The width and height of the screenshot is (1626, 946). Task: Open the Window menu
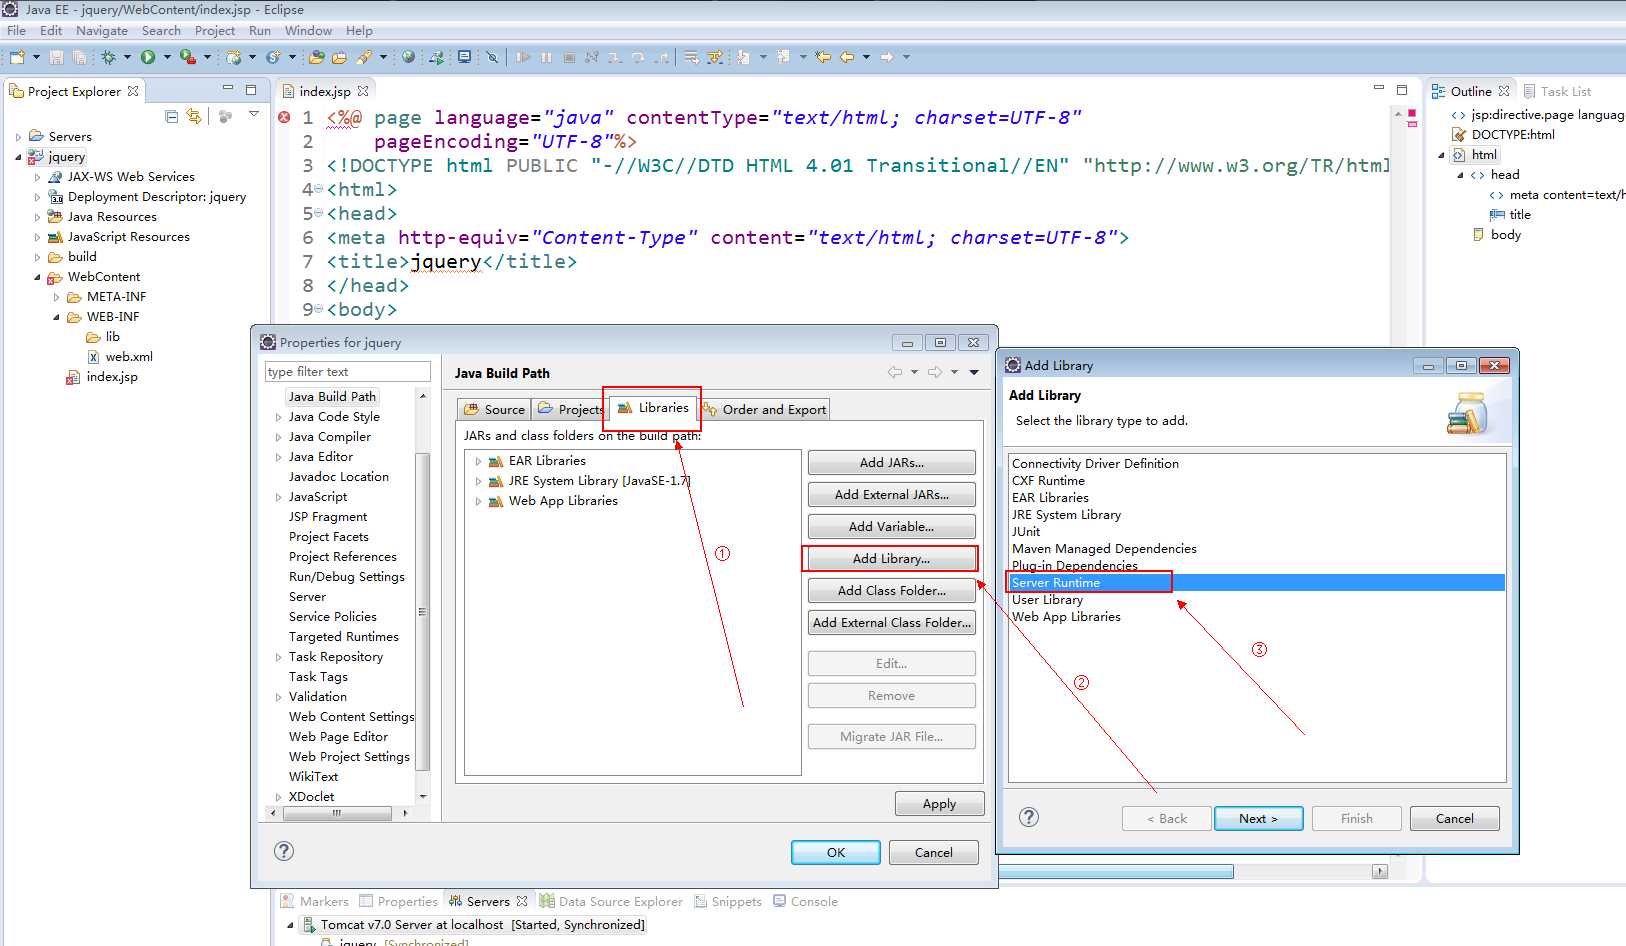[308, 31]
